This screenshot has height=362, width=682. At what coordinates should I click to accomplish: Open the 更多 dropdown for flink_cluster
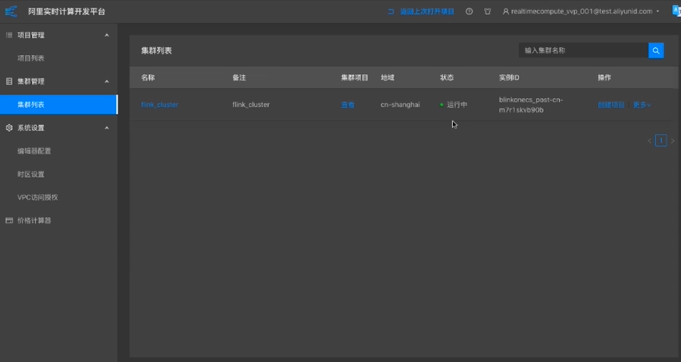[642, 105]
